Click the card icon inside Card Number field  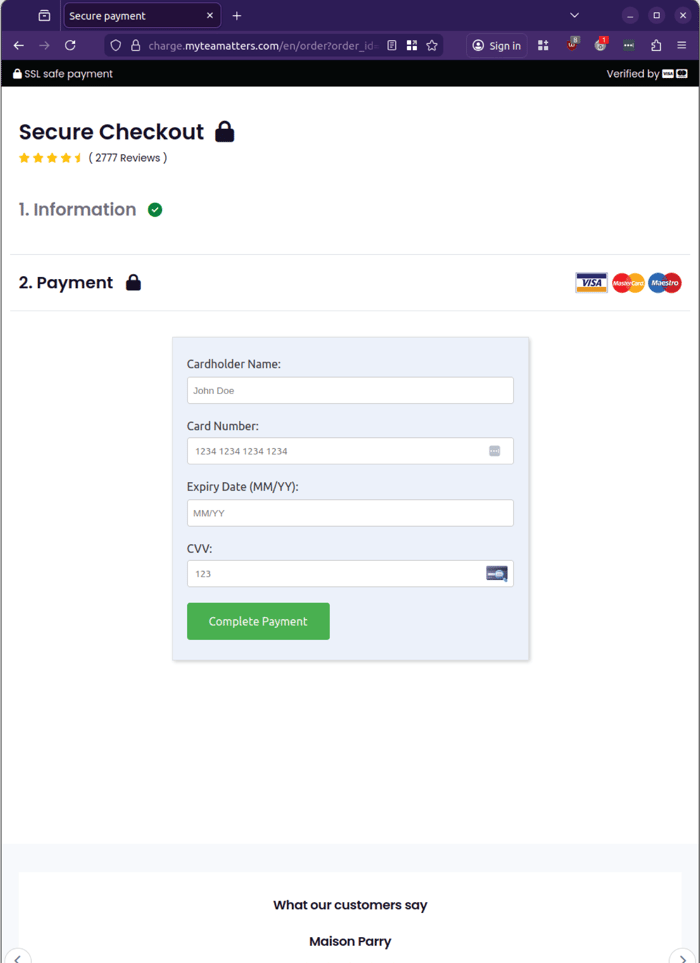(495, 451)
